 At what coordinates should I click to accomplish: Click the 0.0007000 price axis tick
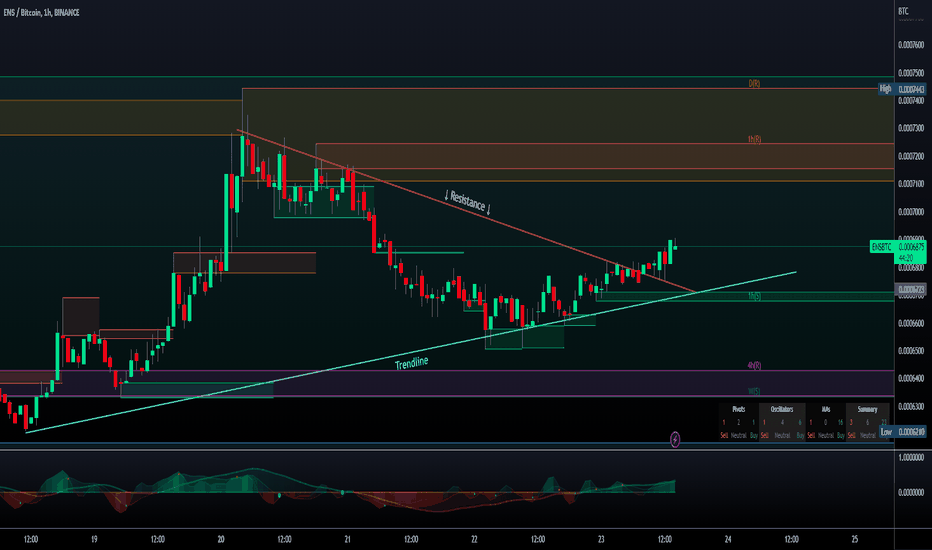click(x=911, y=212)
